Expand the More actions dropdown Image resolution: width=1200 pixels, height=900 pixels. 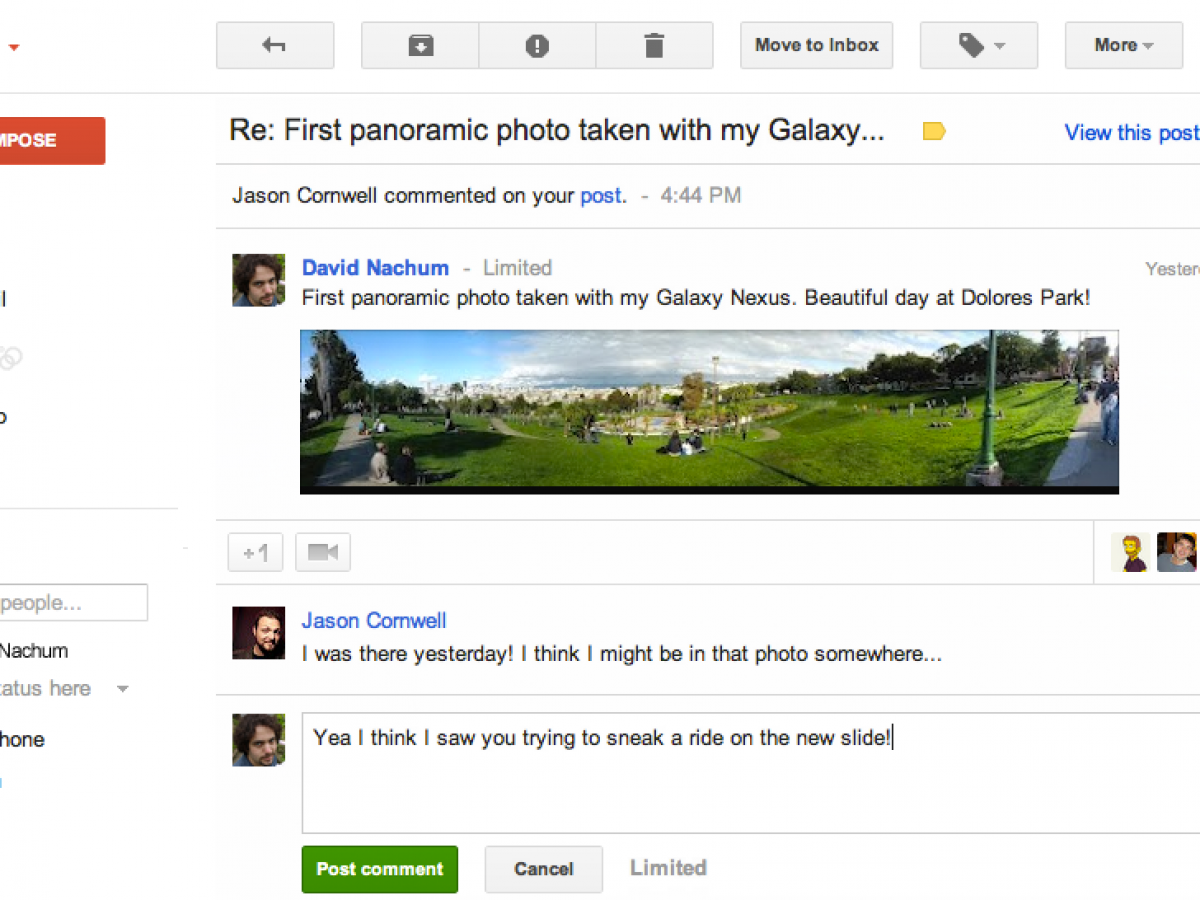[x=1123, y=46]
